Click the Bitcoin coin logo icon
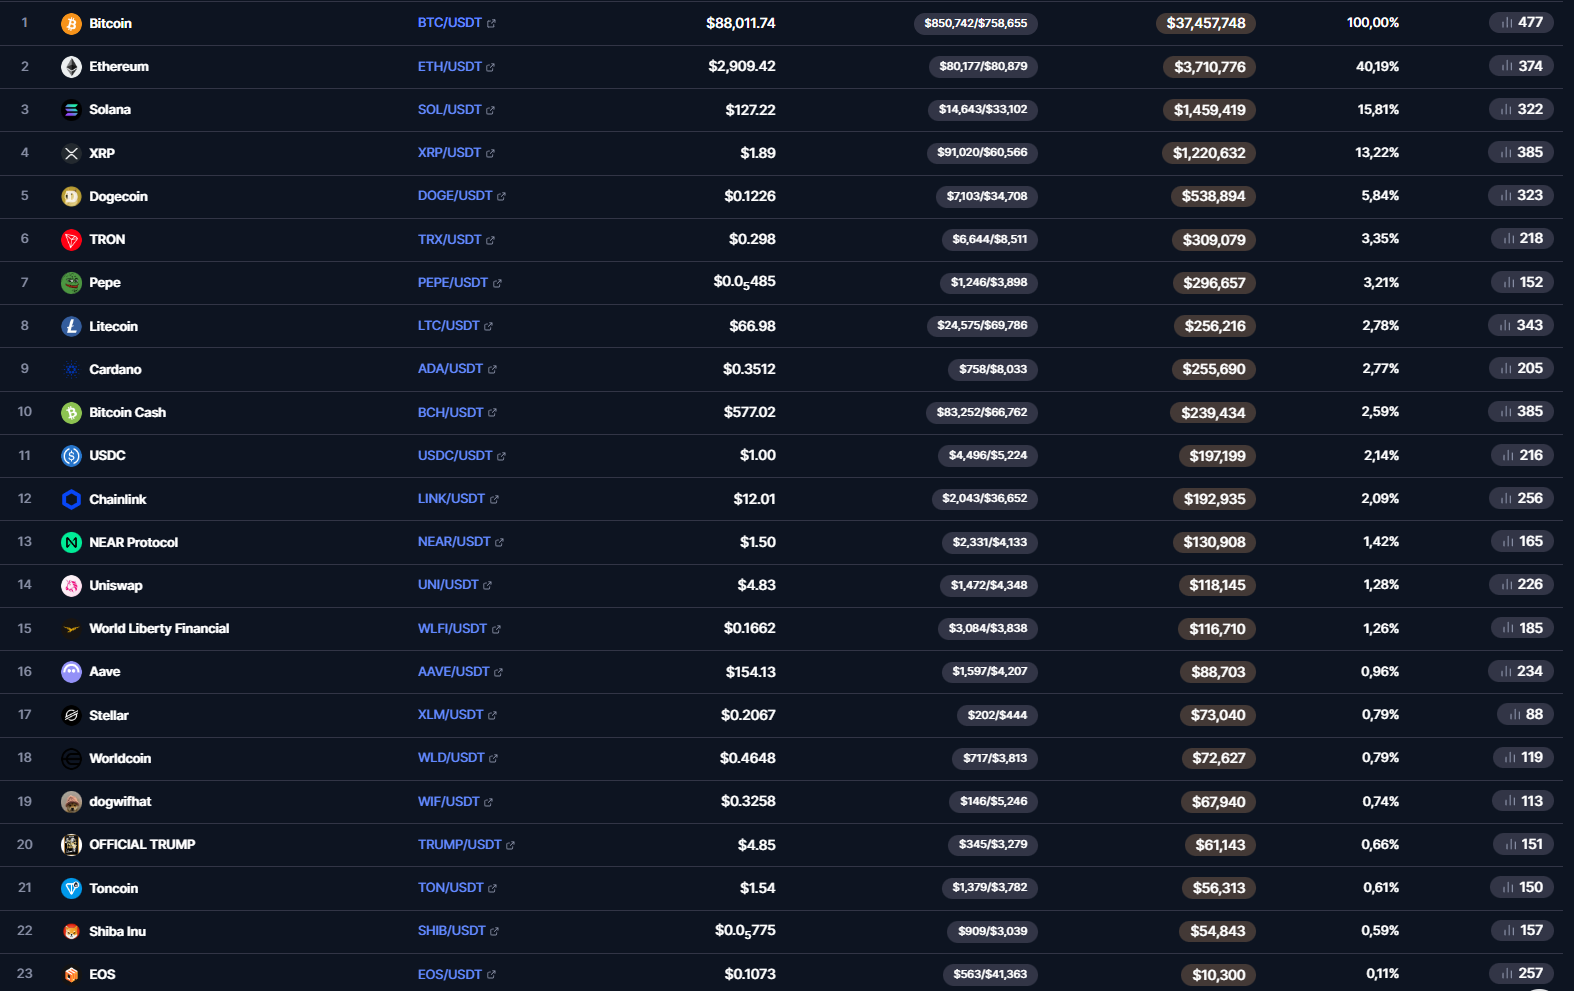This screenshot has width=1574, height=991. (71, 24)
